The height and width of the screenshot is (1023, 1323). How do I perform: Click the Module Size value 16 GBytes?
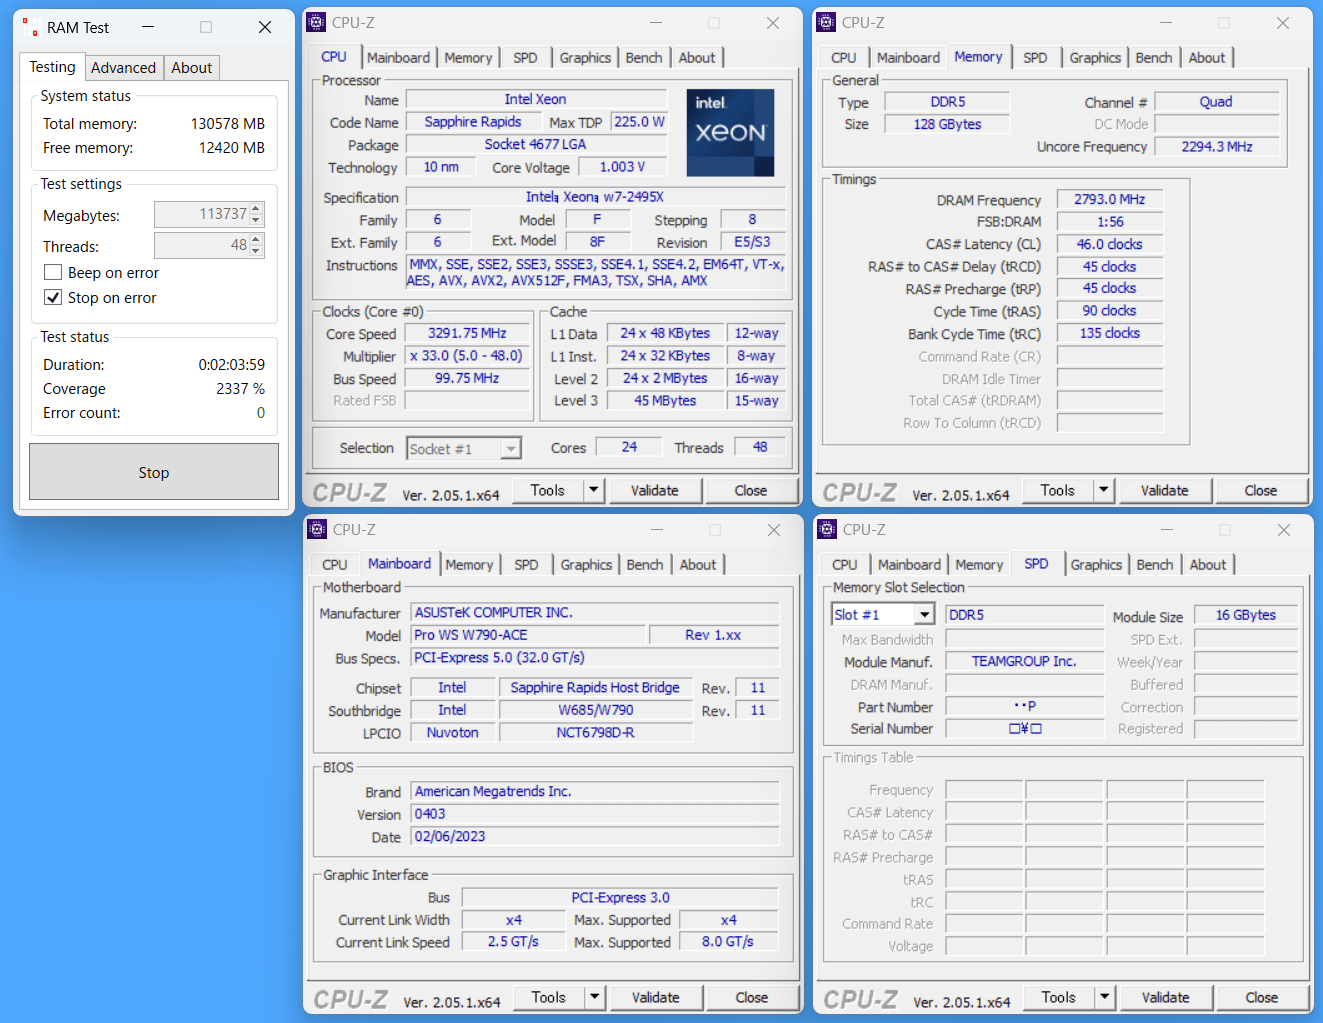(x=1246, y=615)
